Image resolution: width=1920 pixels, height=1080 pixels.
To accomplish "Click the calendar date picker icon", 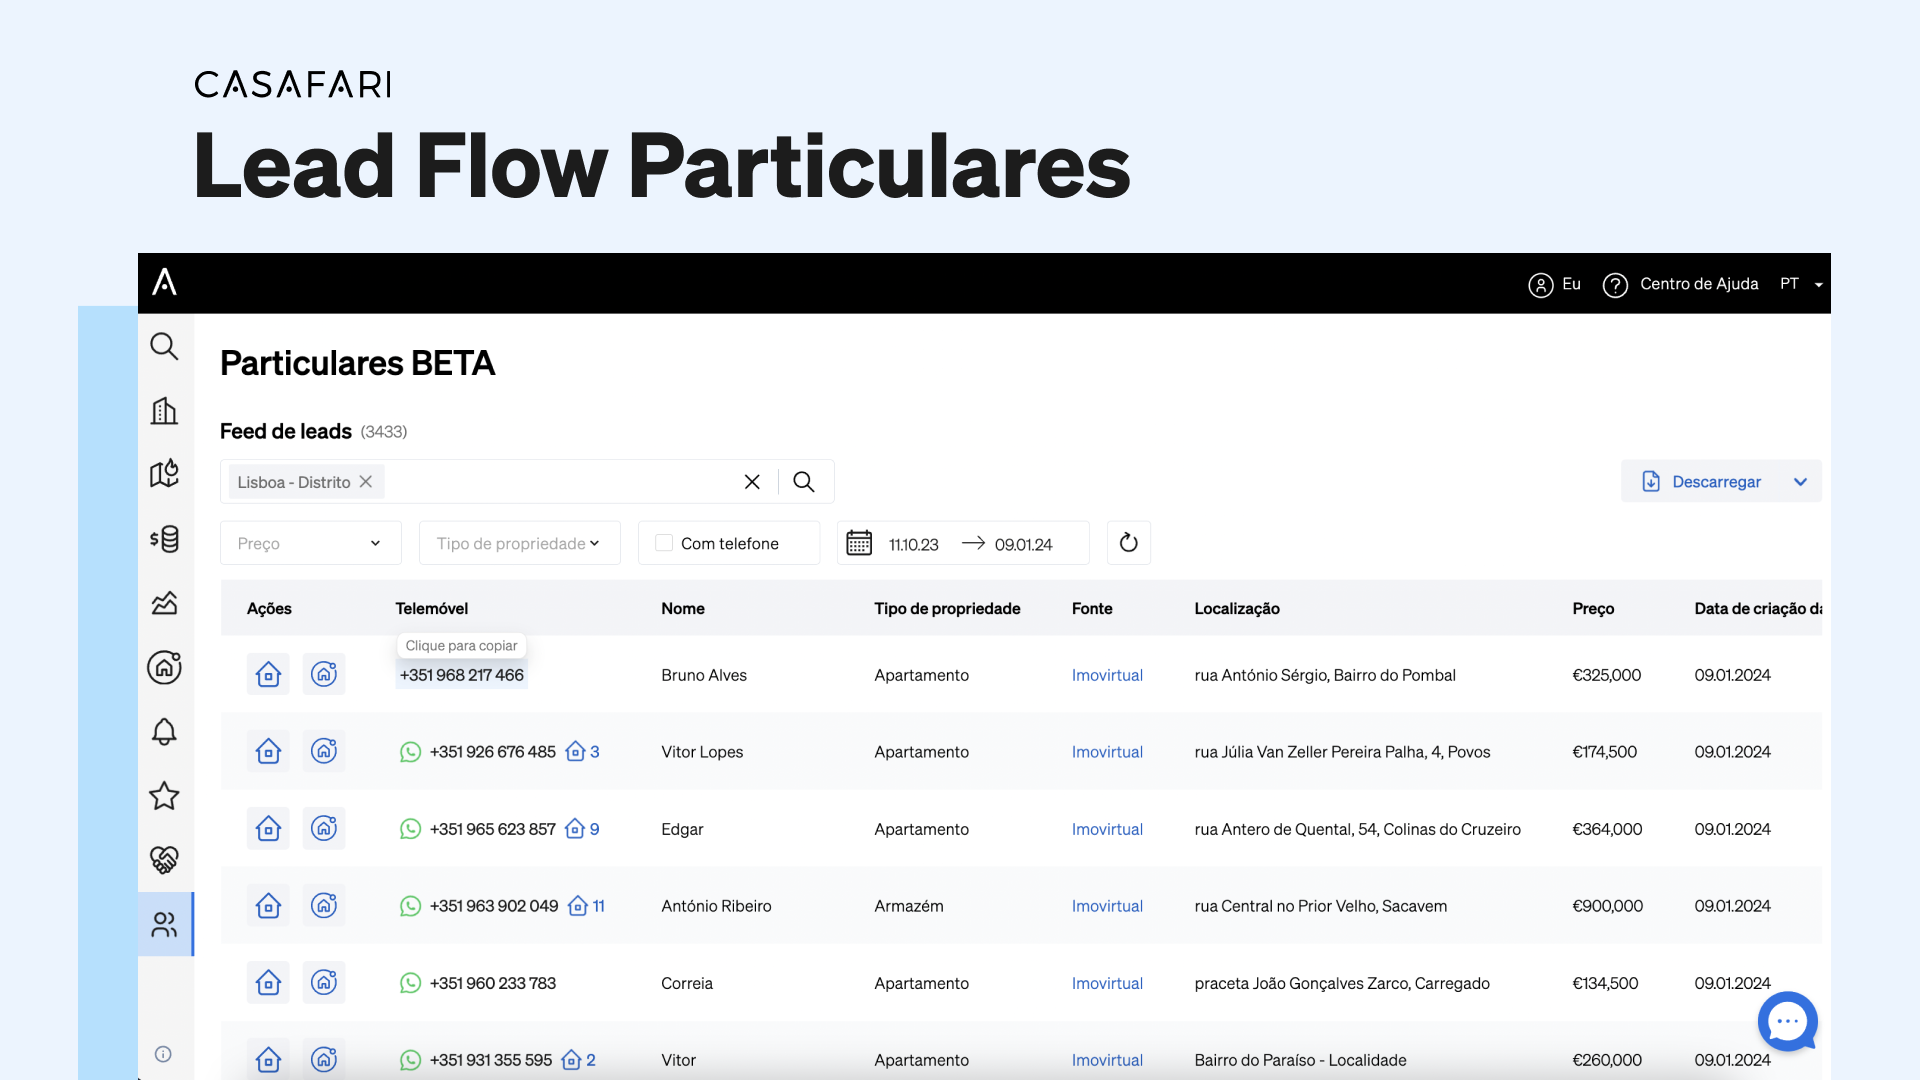I will tap(858, 542).
